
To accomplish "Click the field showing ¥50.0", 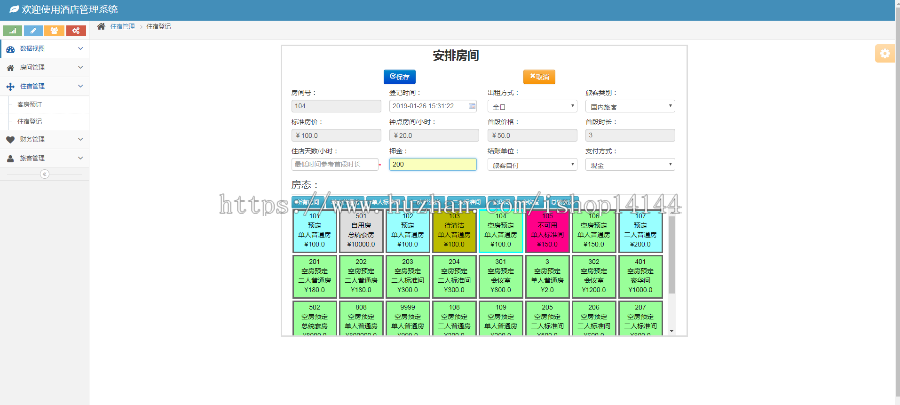I will (532, 135).
